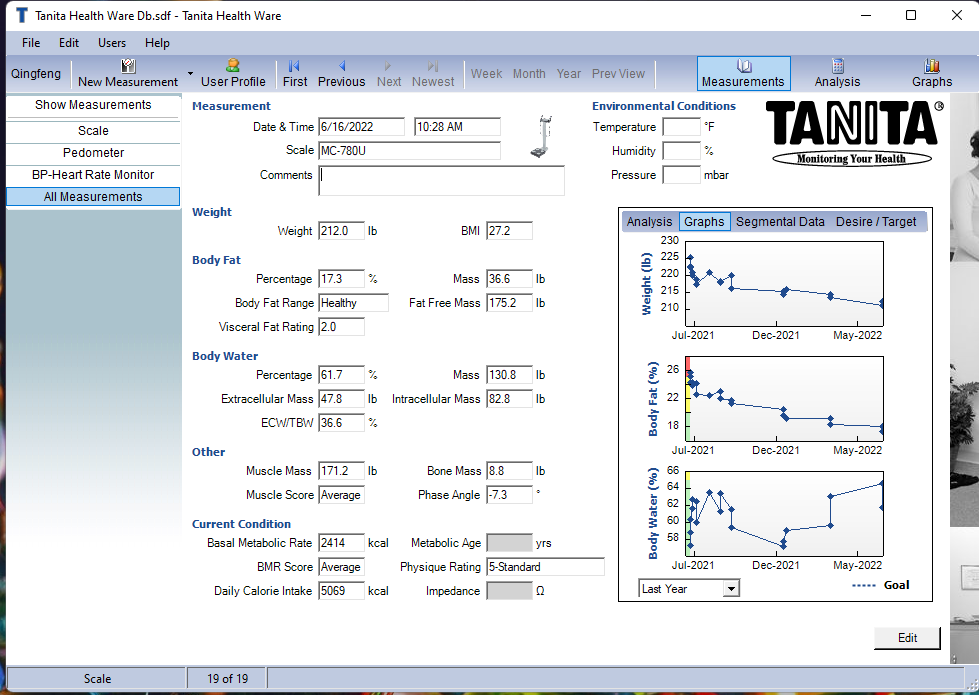Click the 19 of 19 status text
Viewport: 979px width, 695px height.
pos(227,679)
